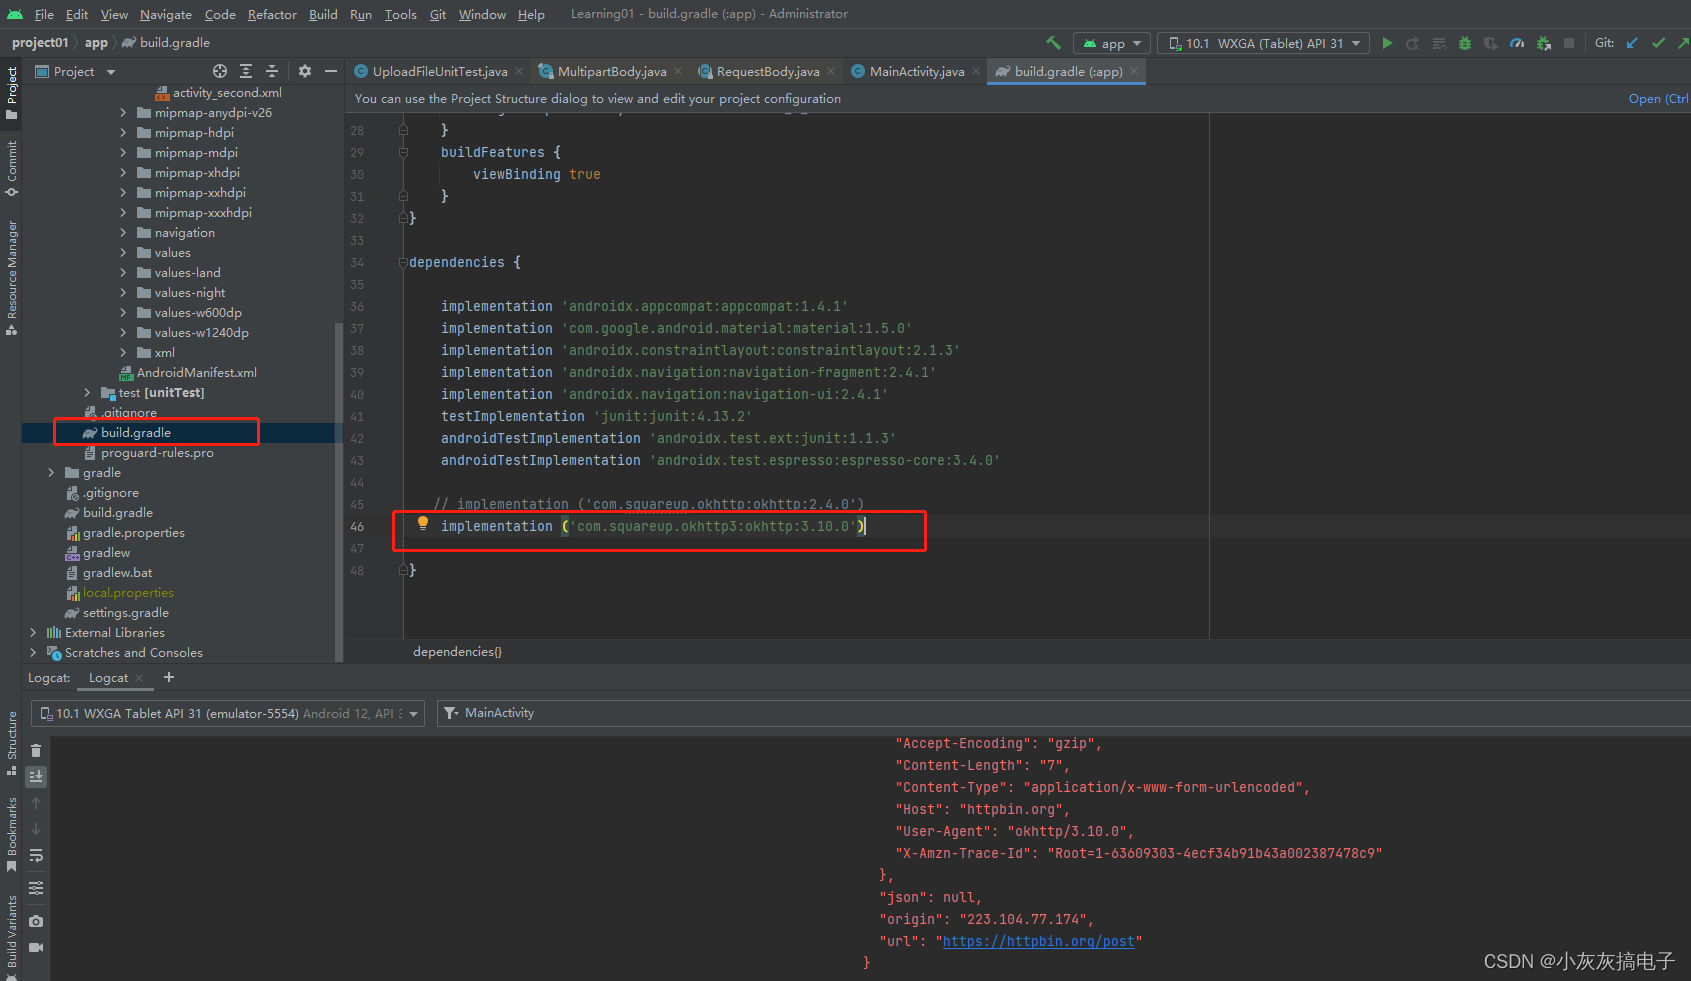Open the Resource Manager side tab
Image resolution: width=1691 pixels, height=981 pixels.
coord(11,278)
